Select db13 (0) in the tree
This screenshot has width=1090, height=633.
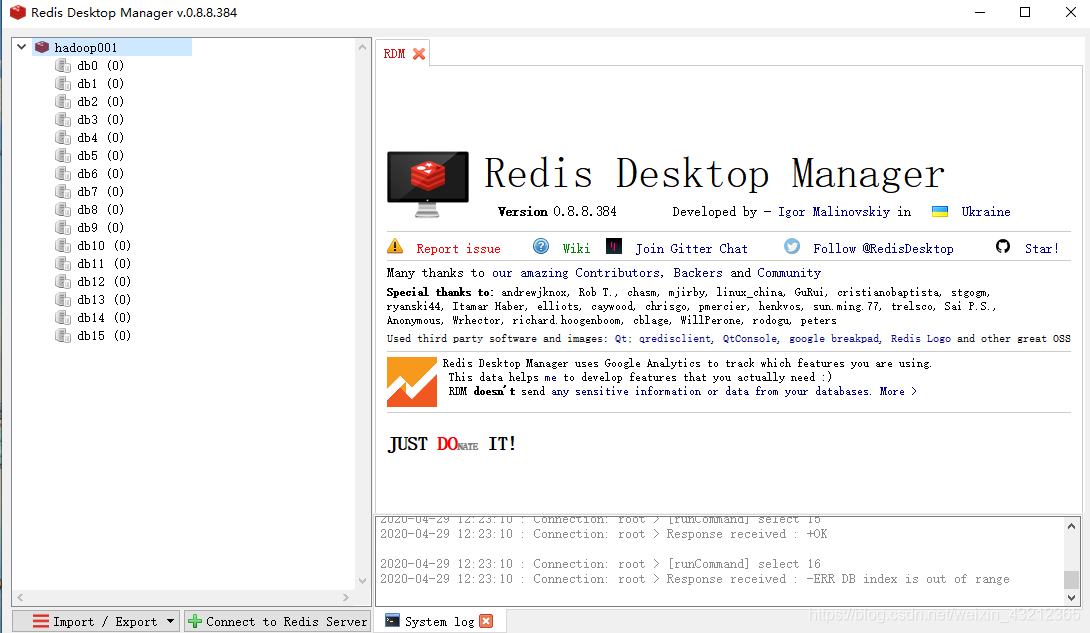pos(104,299)
